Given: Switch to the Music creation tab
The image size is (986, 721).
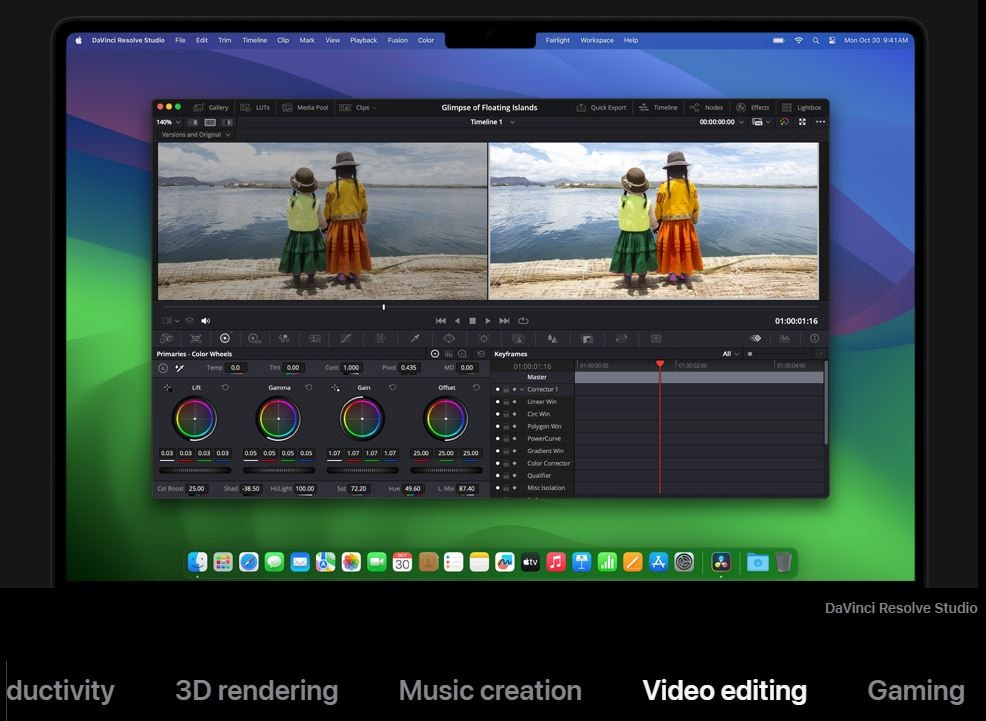Looking at the screenshot, I should (490, 691).
